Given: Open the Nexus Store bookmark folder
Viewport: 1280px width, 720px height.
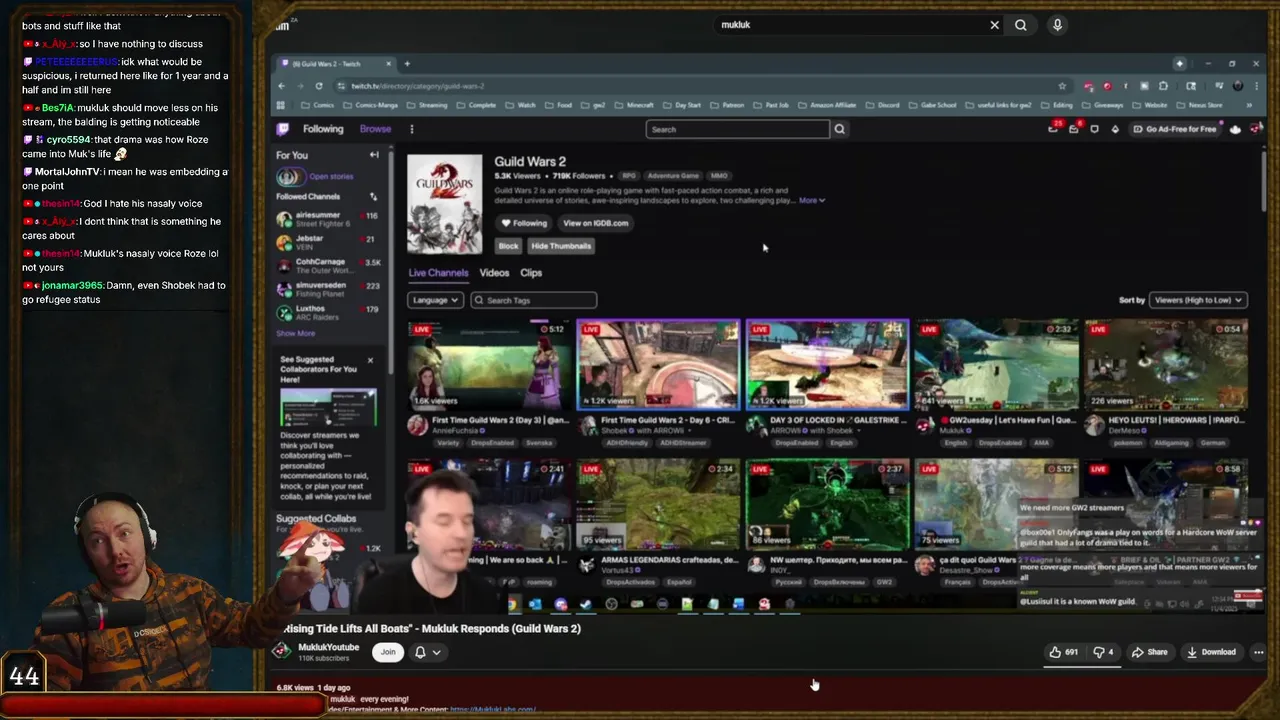Looking at the screenshot, I should 1199,105.
